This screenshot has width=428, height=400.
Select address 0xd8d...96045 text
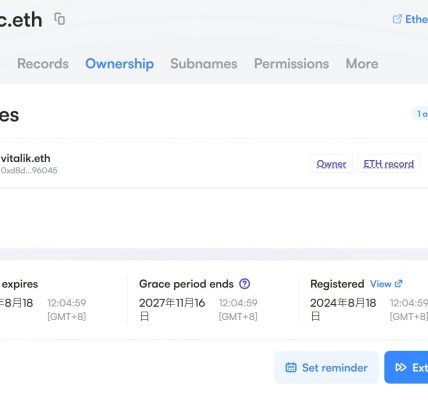click(29, 170)
